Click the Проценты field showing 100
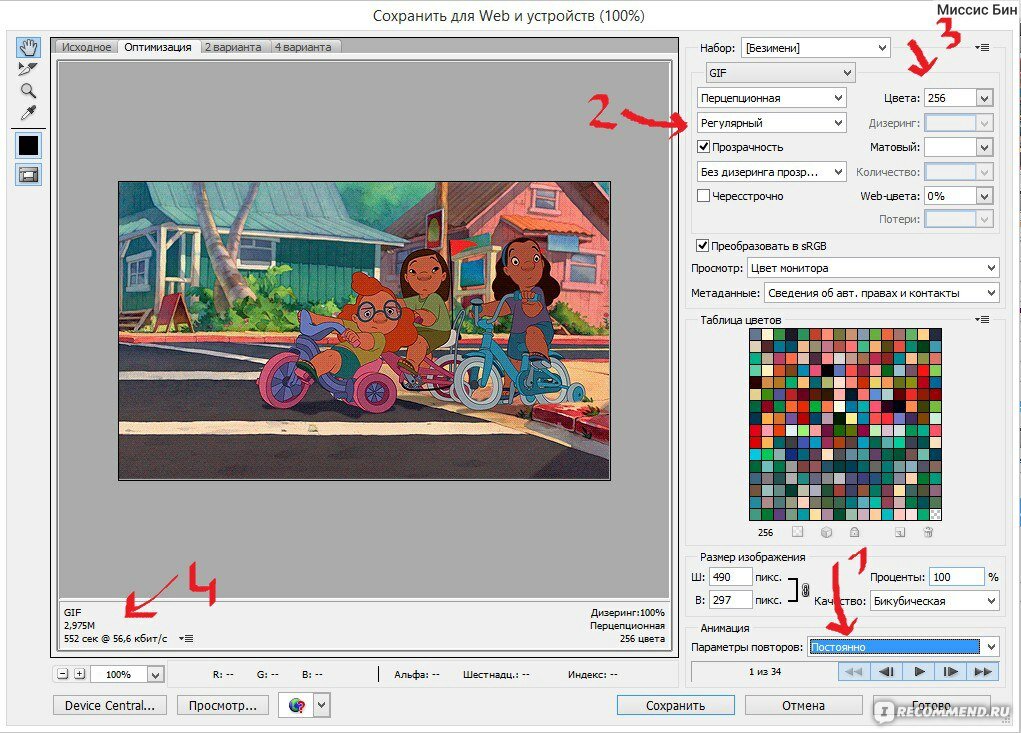The image size is (1021, 733). 956,577
